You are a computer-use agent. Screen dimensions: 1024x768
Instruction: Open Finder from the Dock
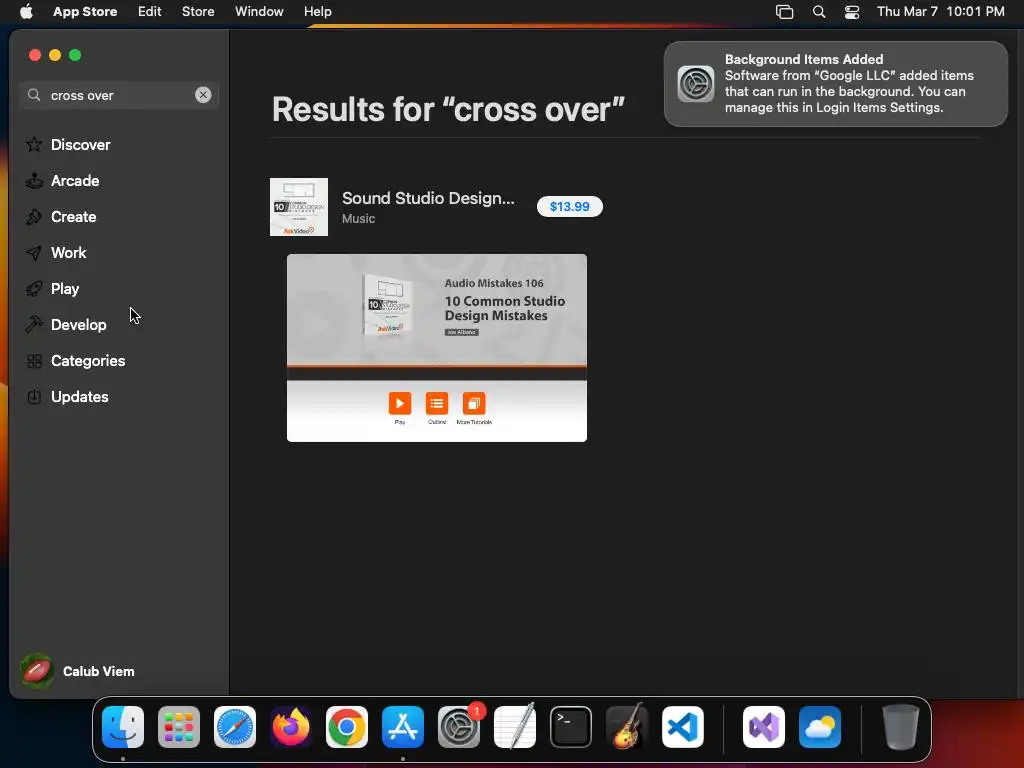pos(123,727)
